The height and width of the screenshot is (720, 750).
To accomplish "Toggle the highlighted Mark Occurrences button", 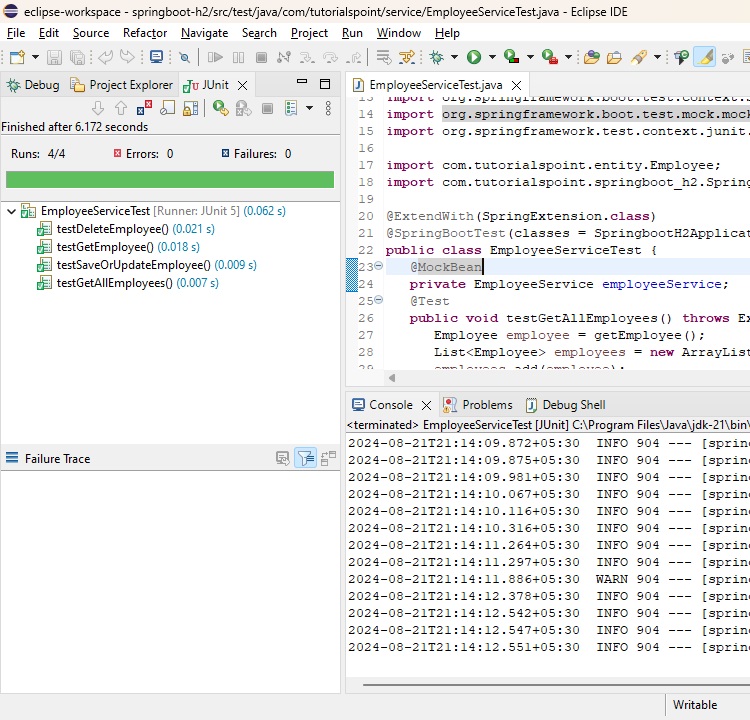I will [x=704, y=58].
